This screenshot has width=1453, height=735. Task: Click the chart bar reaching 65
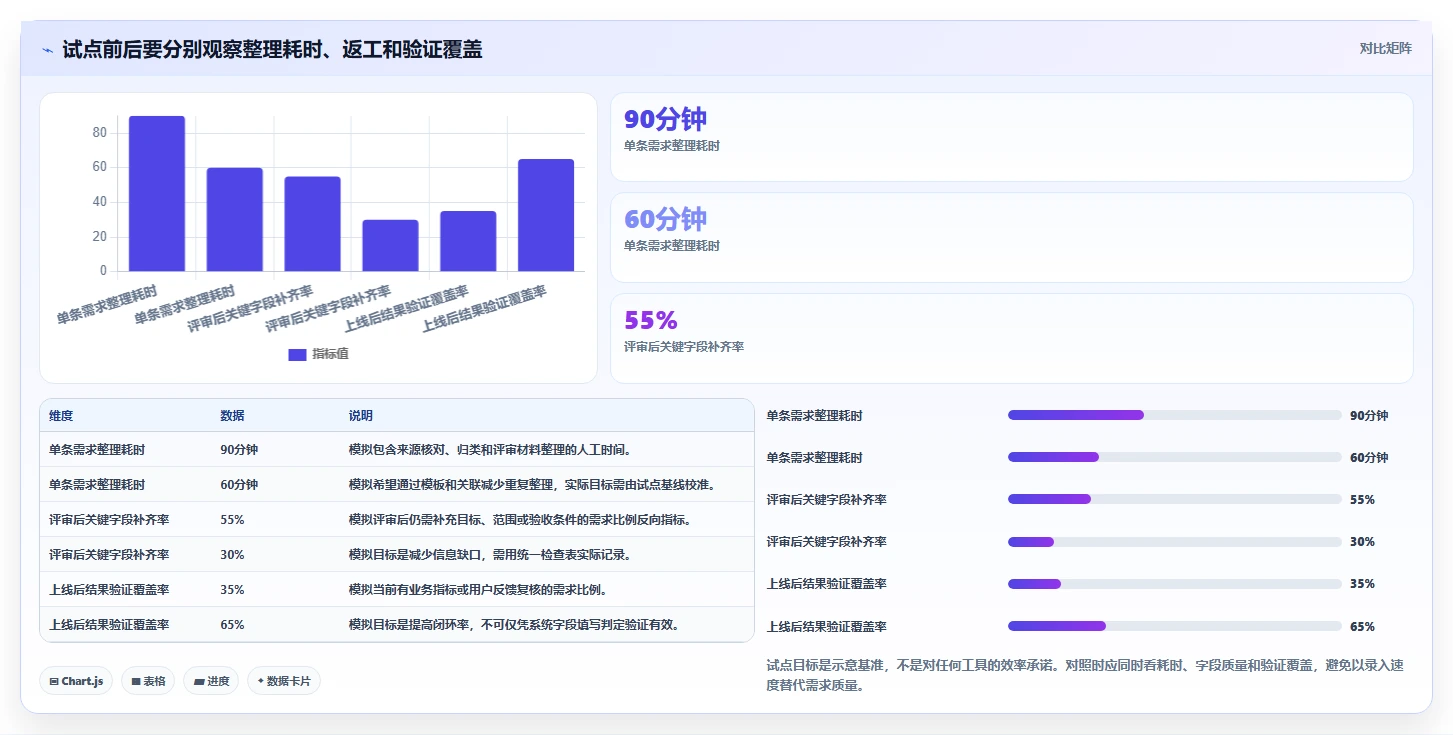coord(546,215)
